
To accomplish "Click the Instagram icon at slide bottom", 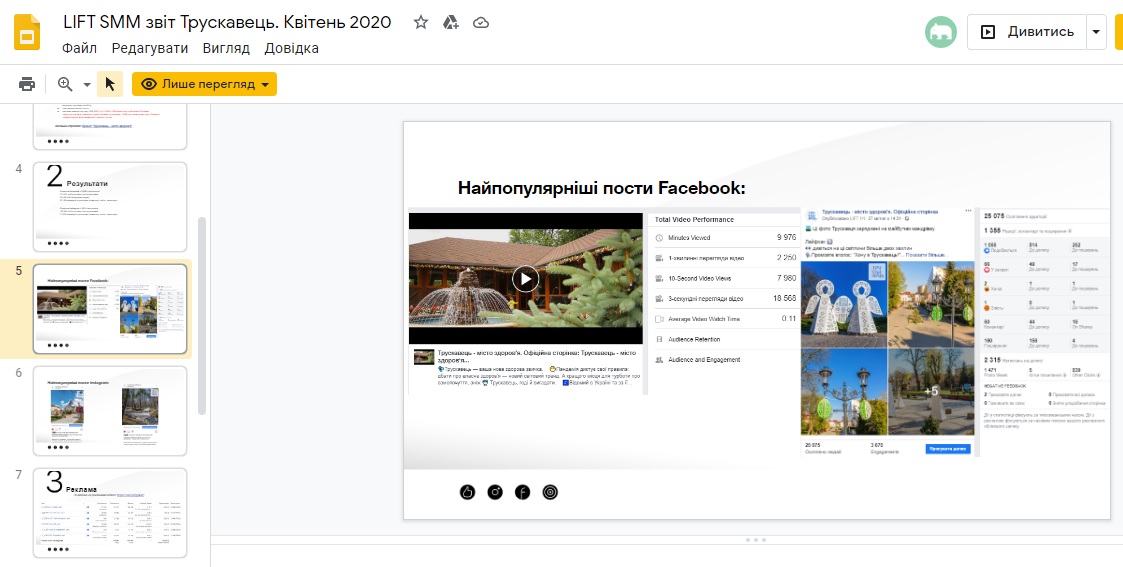I will pos(495,492).
